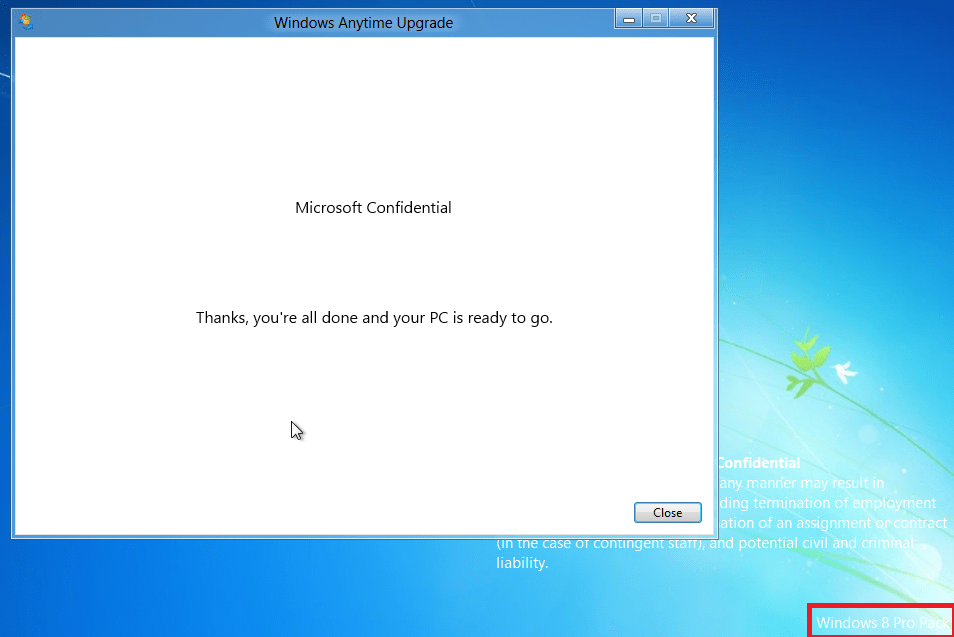The height and width of the screenshot is (637, 954).
Task: Click the 'Thanks, you're all done' message
Action: [374, 318]
